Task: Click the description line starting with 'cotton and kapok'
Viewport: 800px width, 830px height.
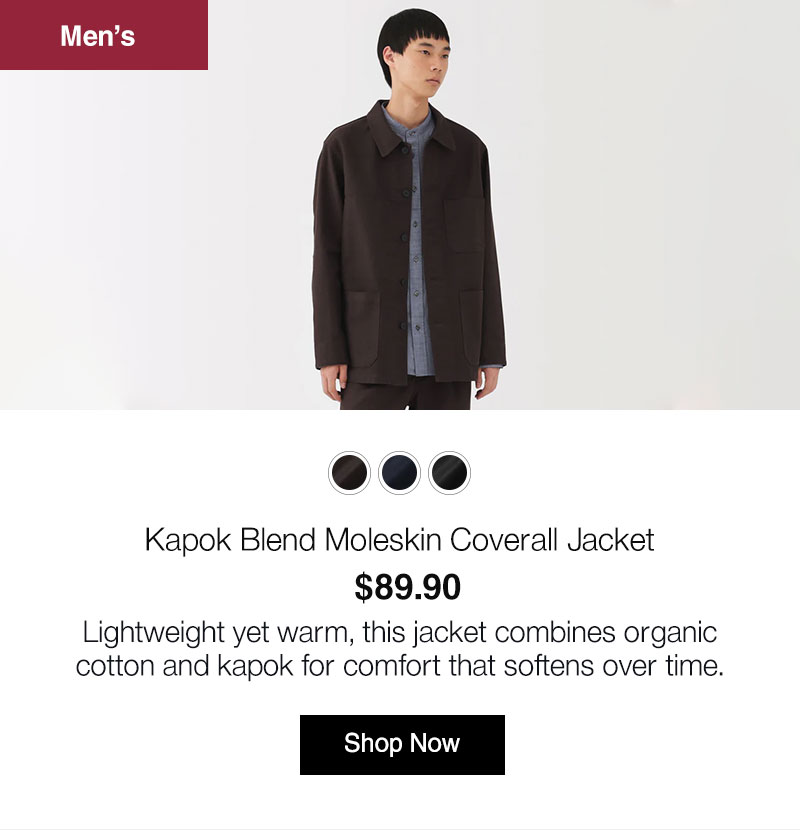Action: click(400, 666)
